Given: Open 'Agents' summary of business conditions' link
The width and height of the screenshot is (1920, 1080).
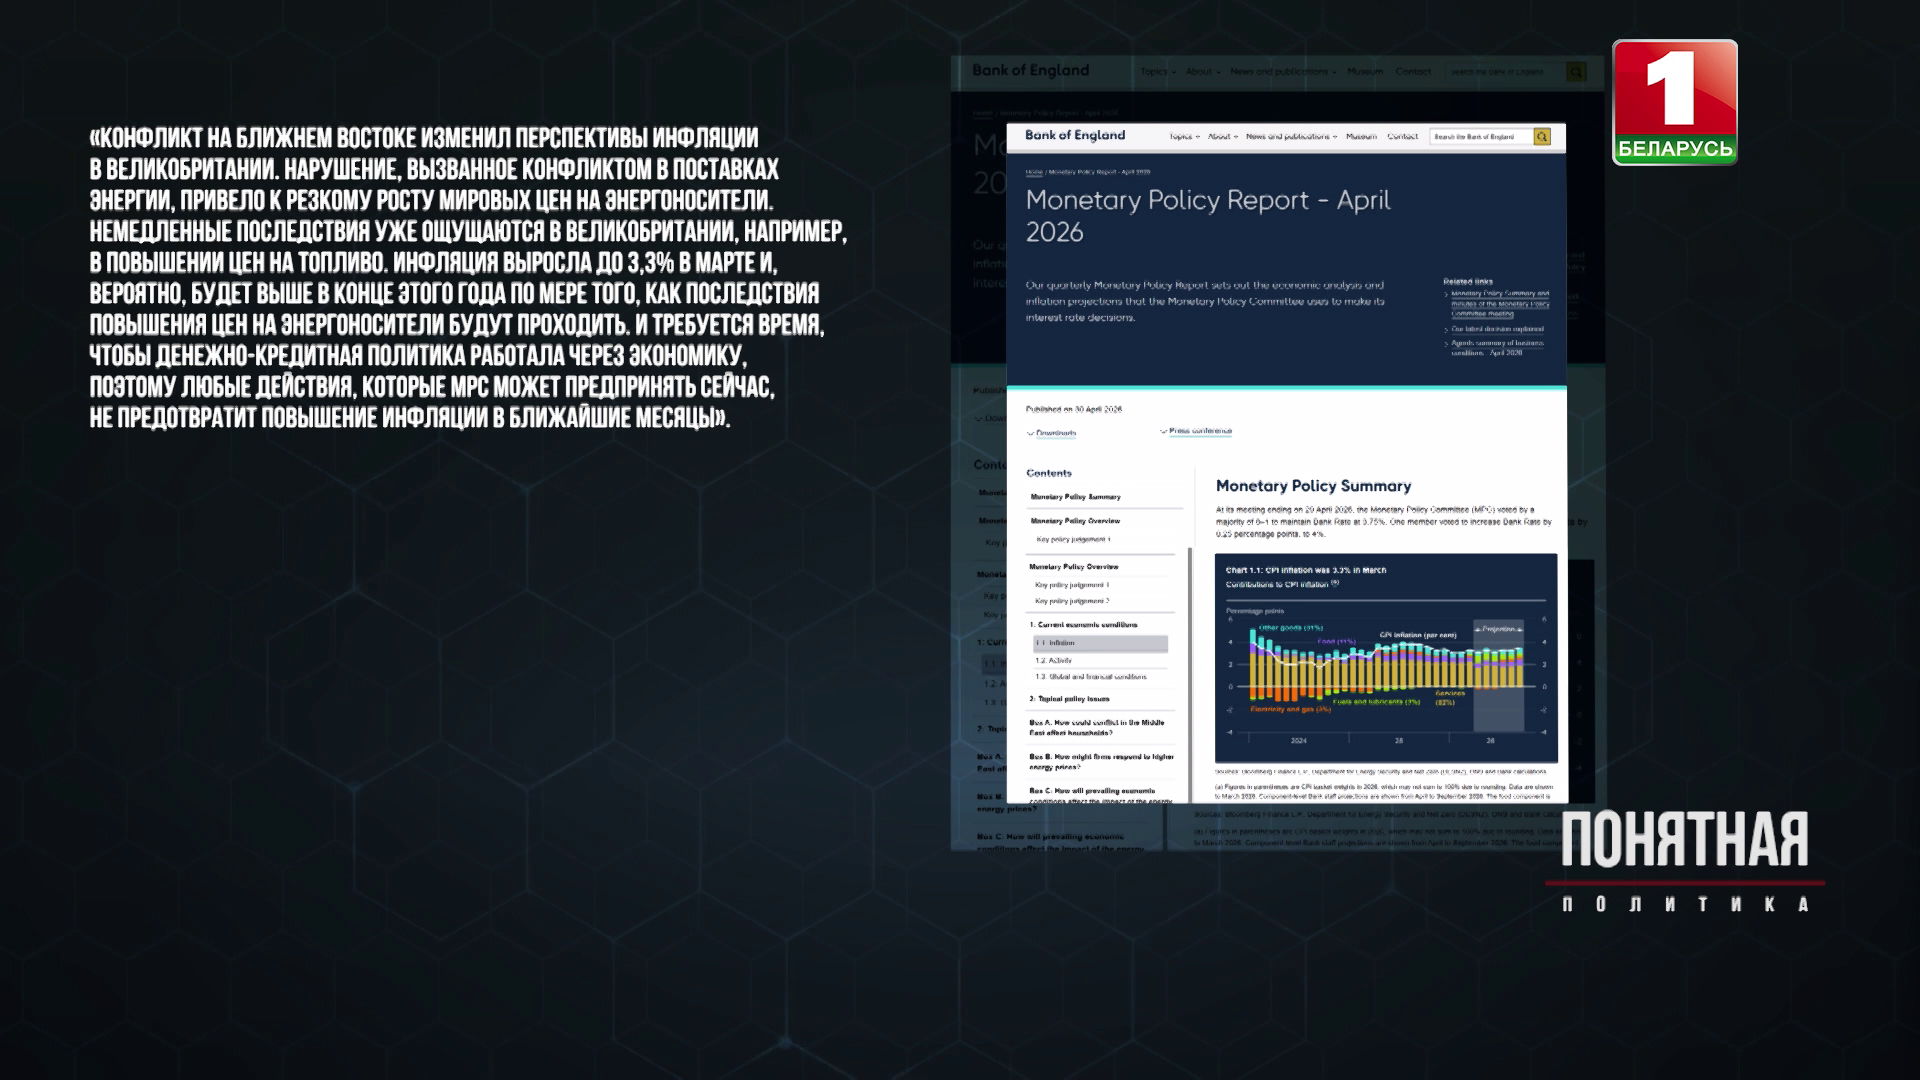Looking at the screenshot, I should [1497, 348].
